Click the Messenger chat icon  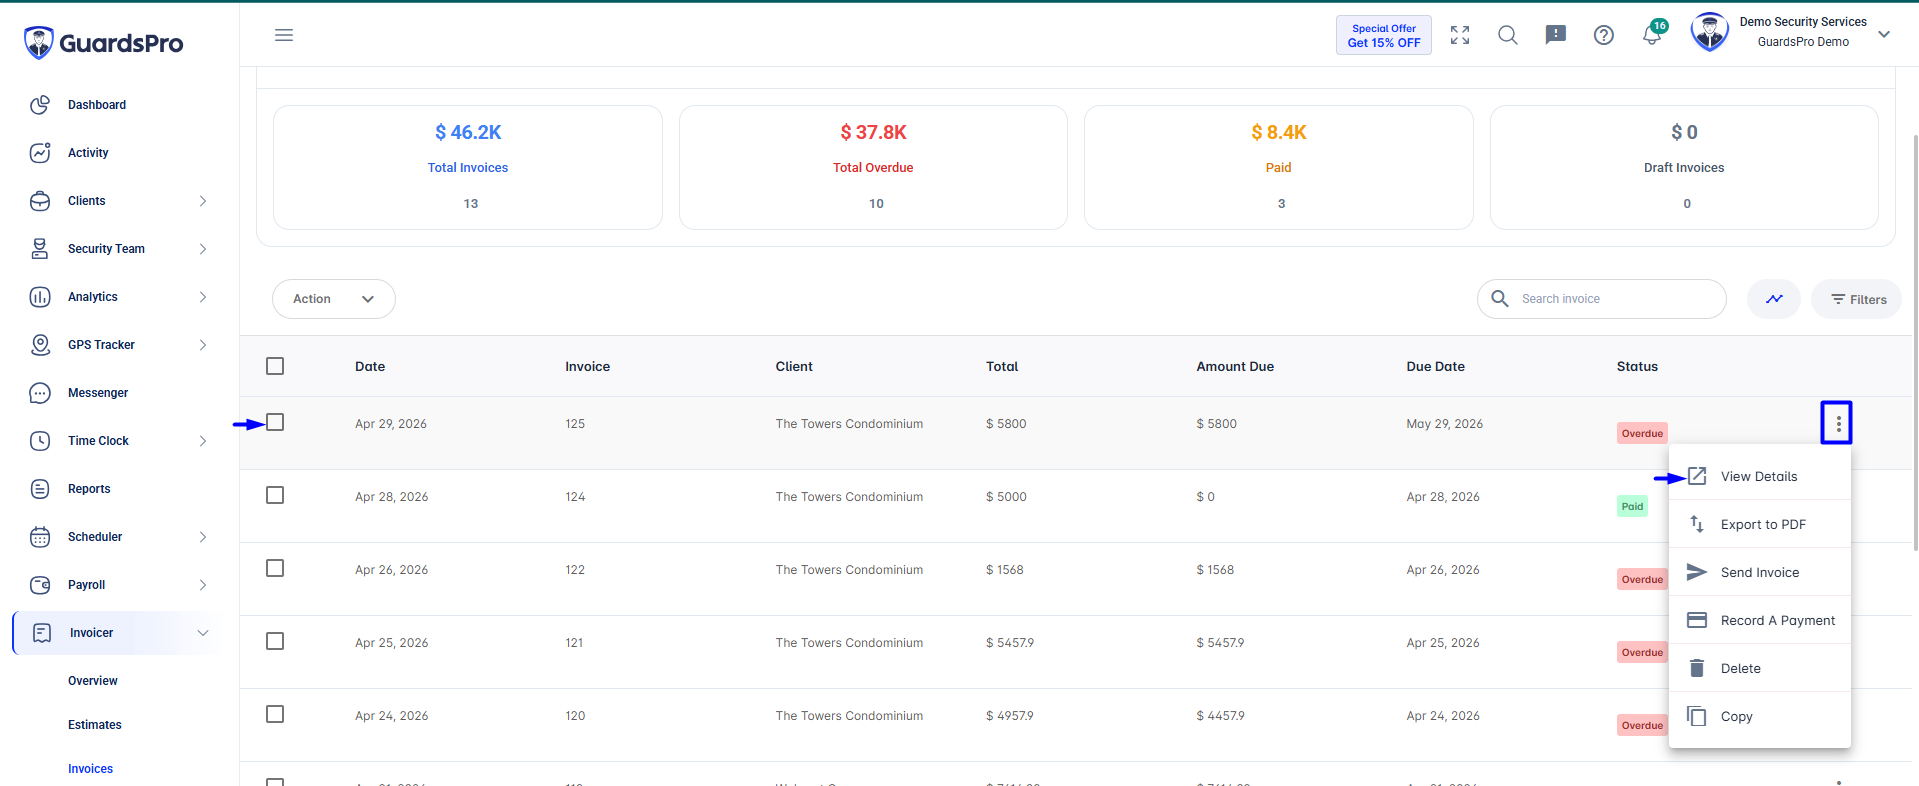tap(40, 393)
